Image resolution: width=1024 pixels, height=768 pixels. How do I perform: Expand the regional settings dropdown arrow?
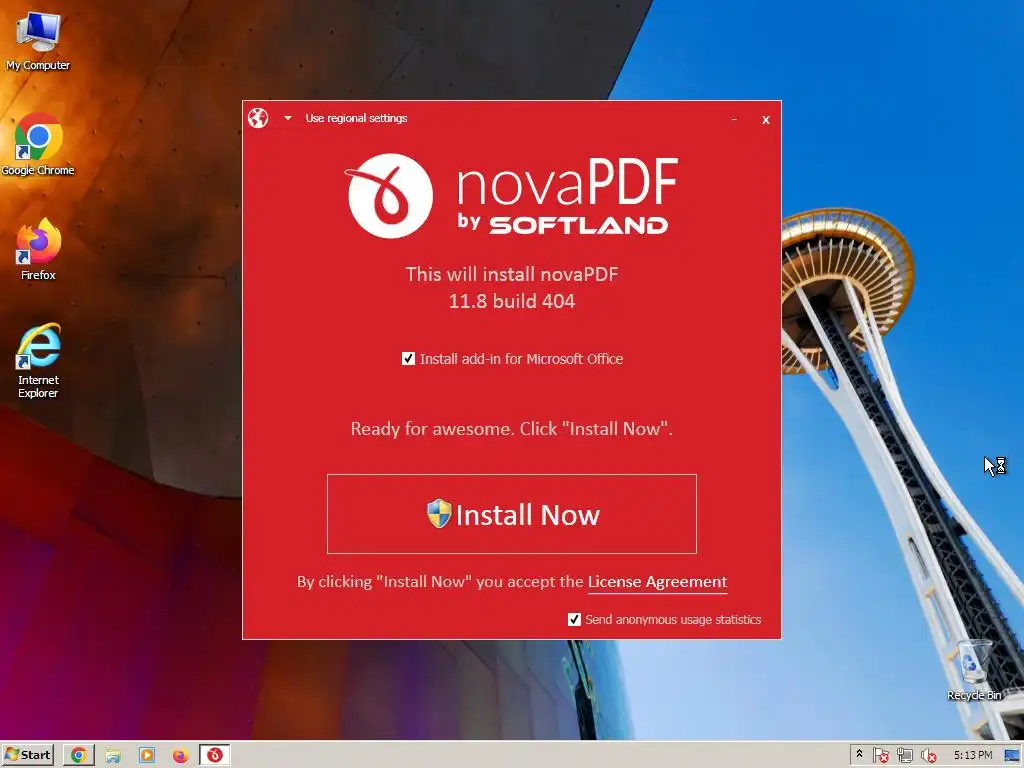coord(288,118)
